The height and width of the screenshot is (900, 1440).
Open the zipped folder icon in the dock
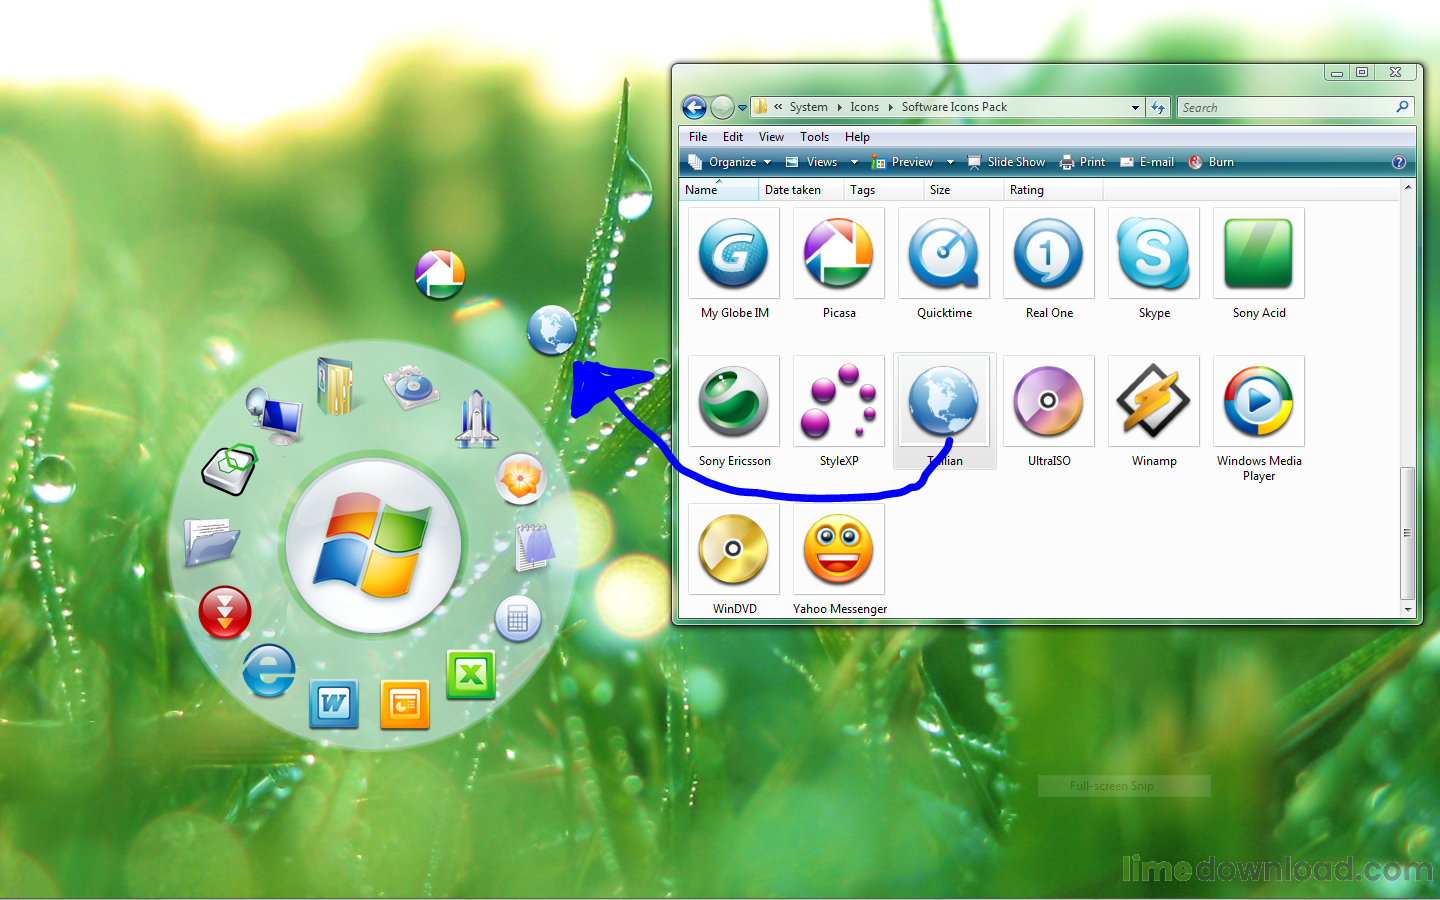[335, 386]
